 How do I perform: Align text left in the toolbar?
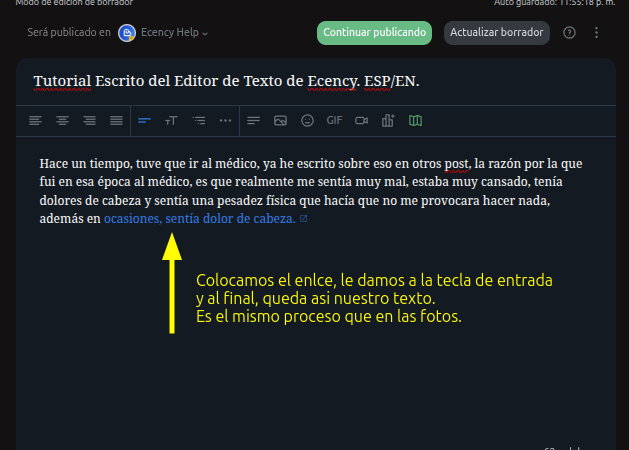[35, 121]
